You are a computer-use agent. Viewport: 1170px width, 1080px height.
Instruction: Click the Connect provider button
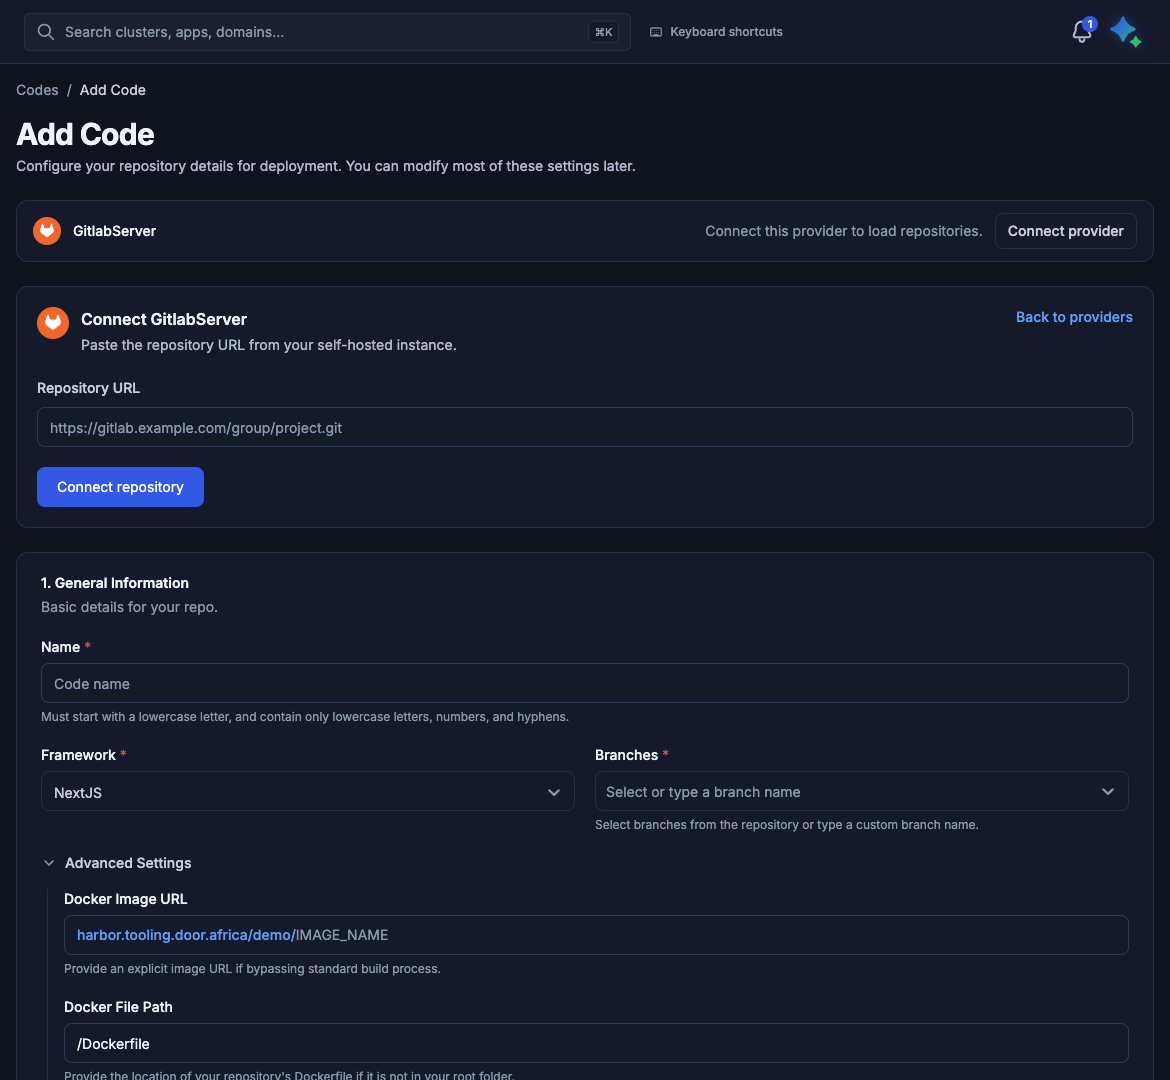[1066, 231]
